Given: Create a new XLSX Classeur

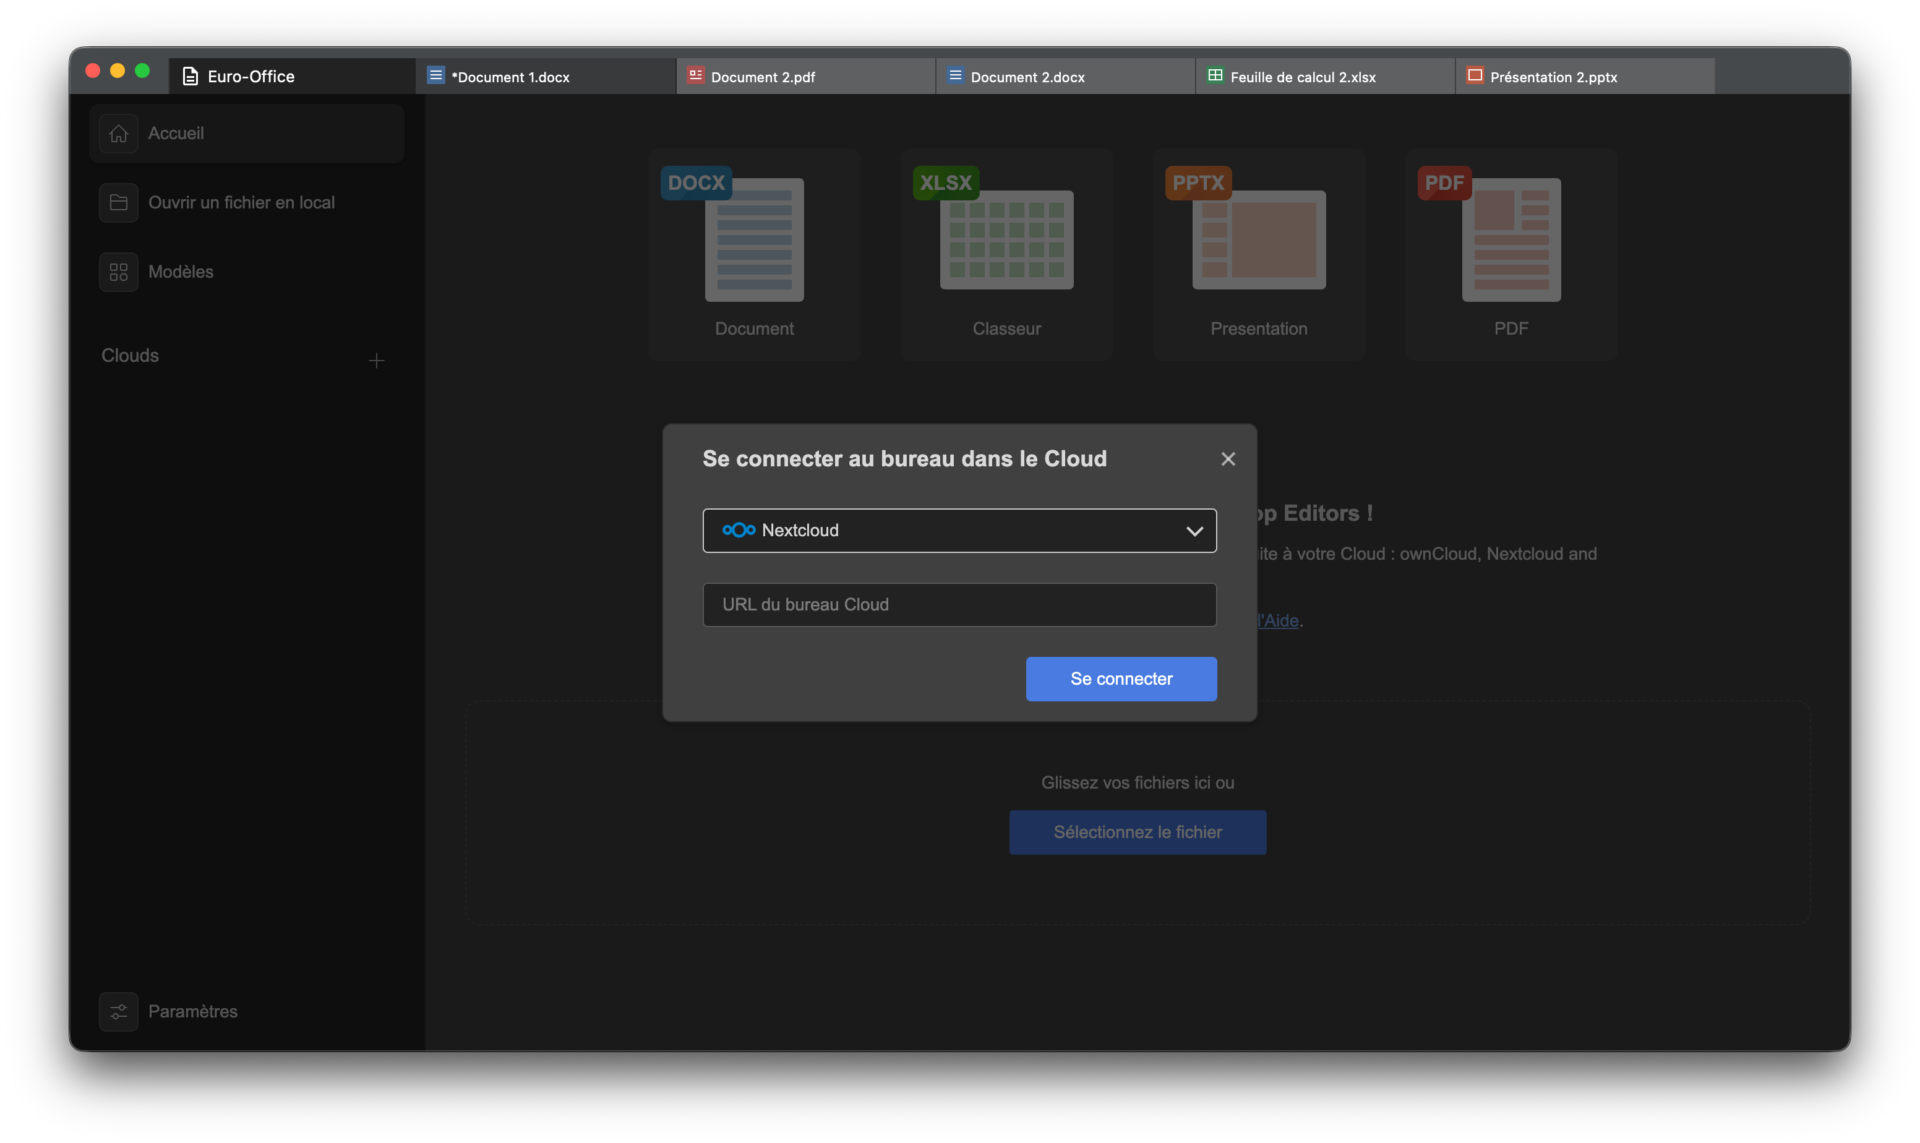Looking at the screenshot, I should pyautogui.click(x=1006, y=254).
